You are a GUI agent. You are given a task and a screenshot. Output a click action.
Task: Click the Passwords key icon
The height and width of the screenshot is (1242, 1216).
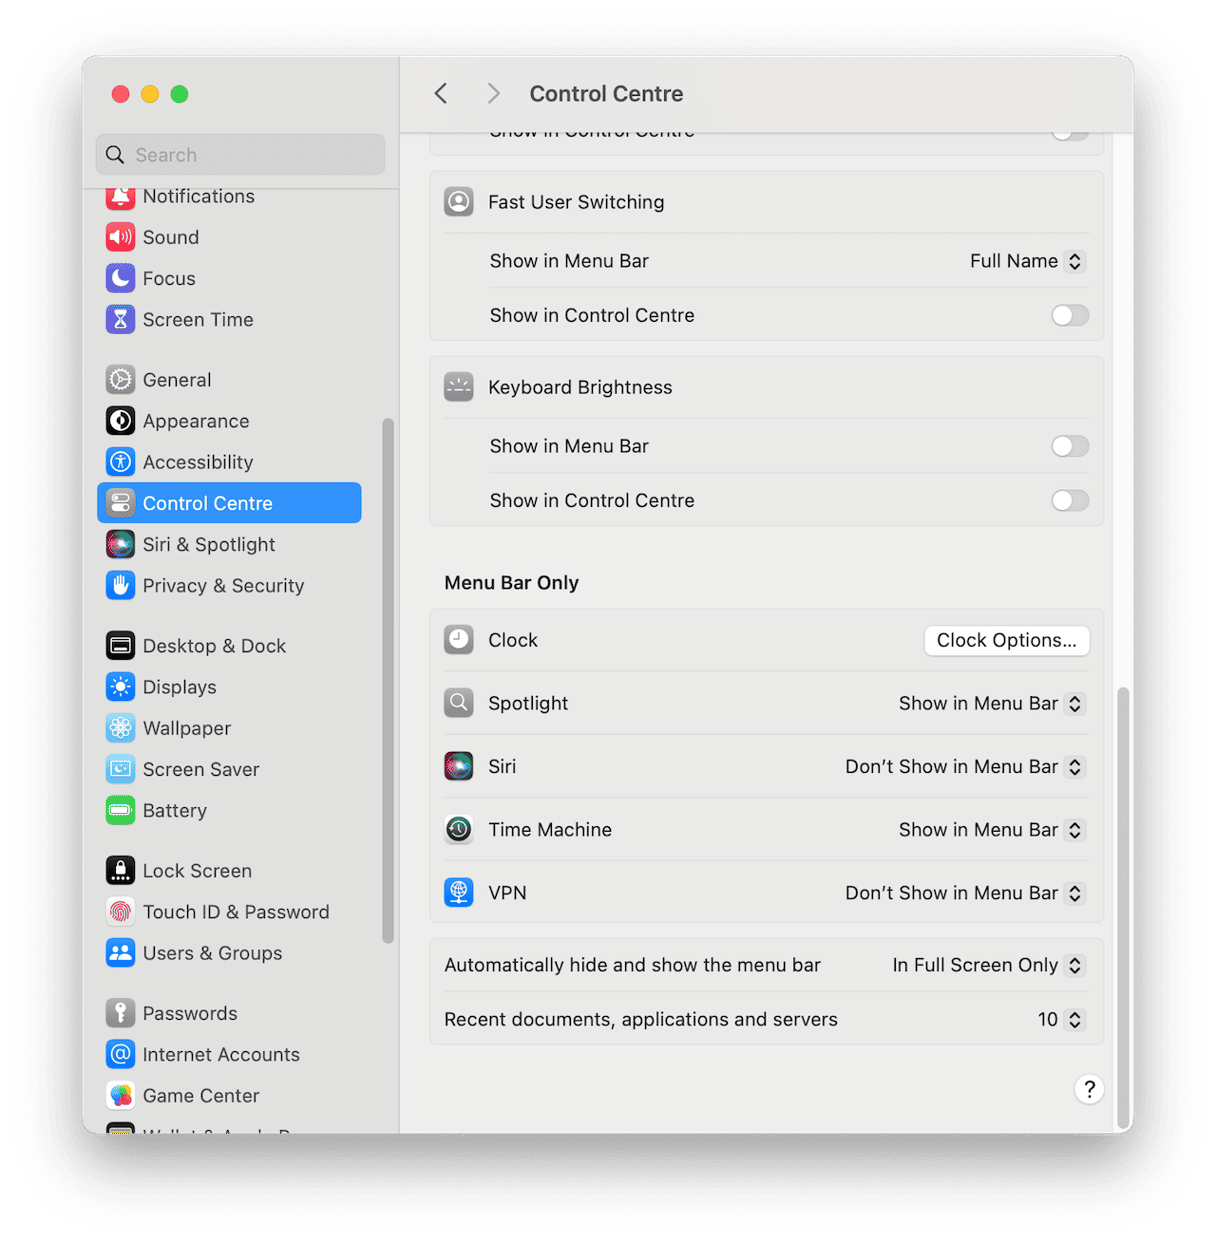click(x=120, y=1013)
